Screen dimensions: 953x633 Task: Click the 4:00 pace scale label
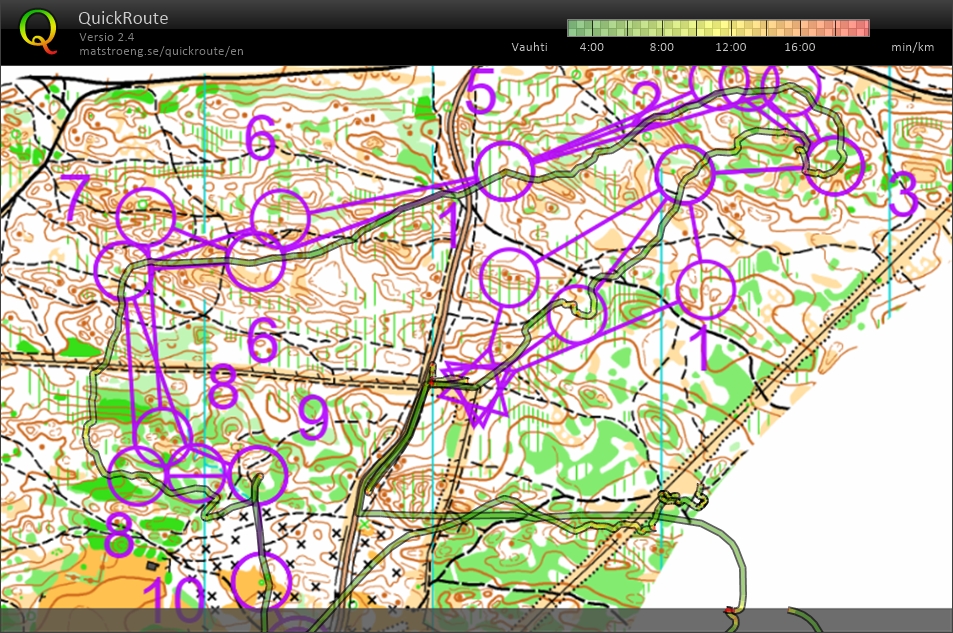(591, 47)
